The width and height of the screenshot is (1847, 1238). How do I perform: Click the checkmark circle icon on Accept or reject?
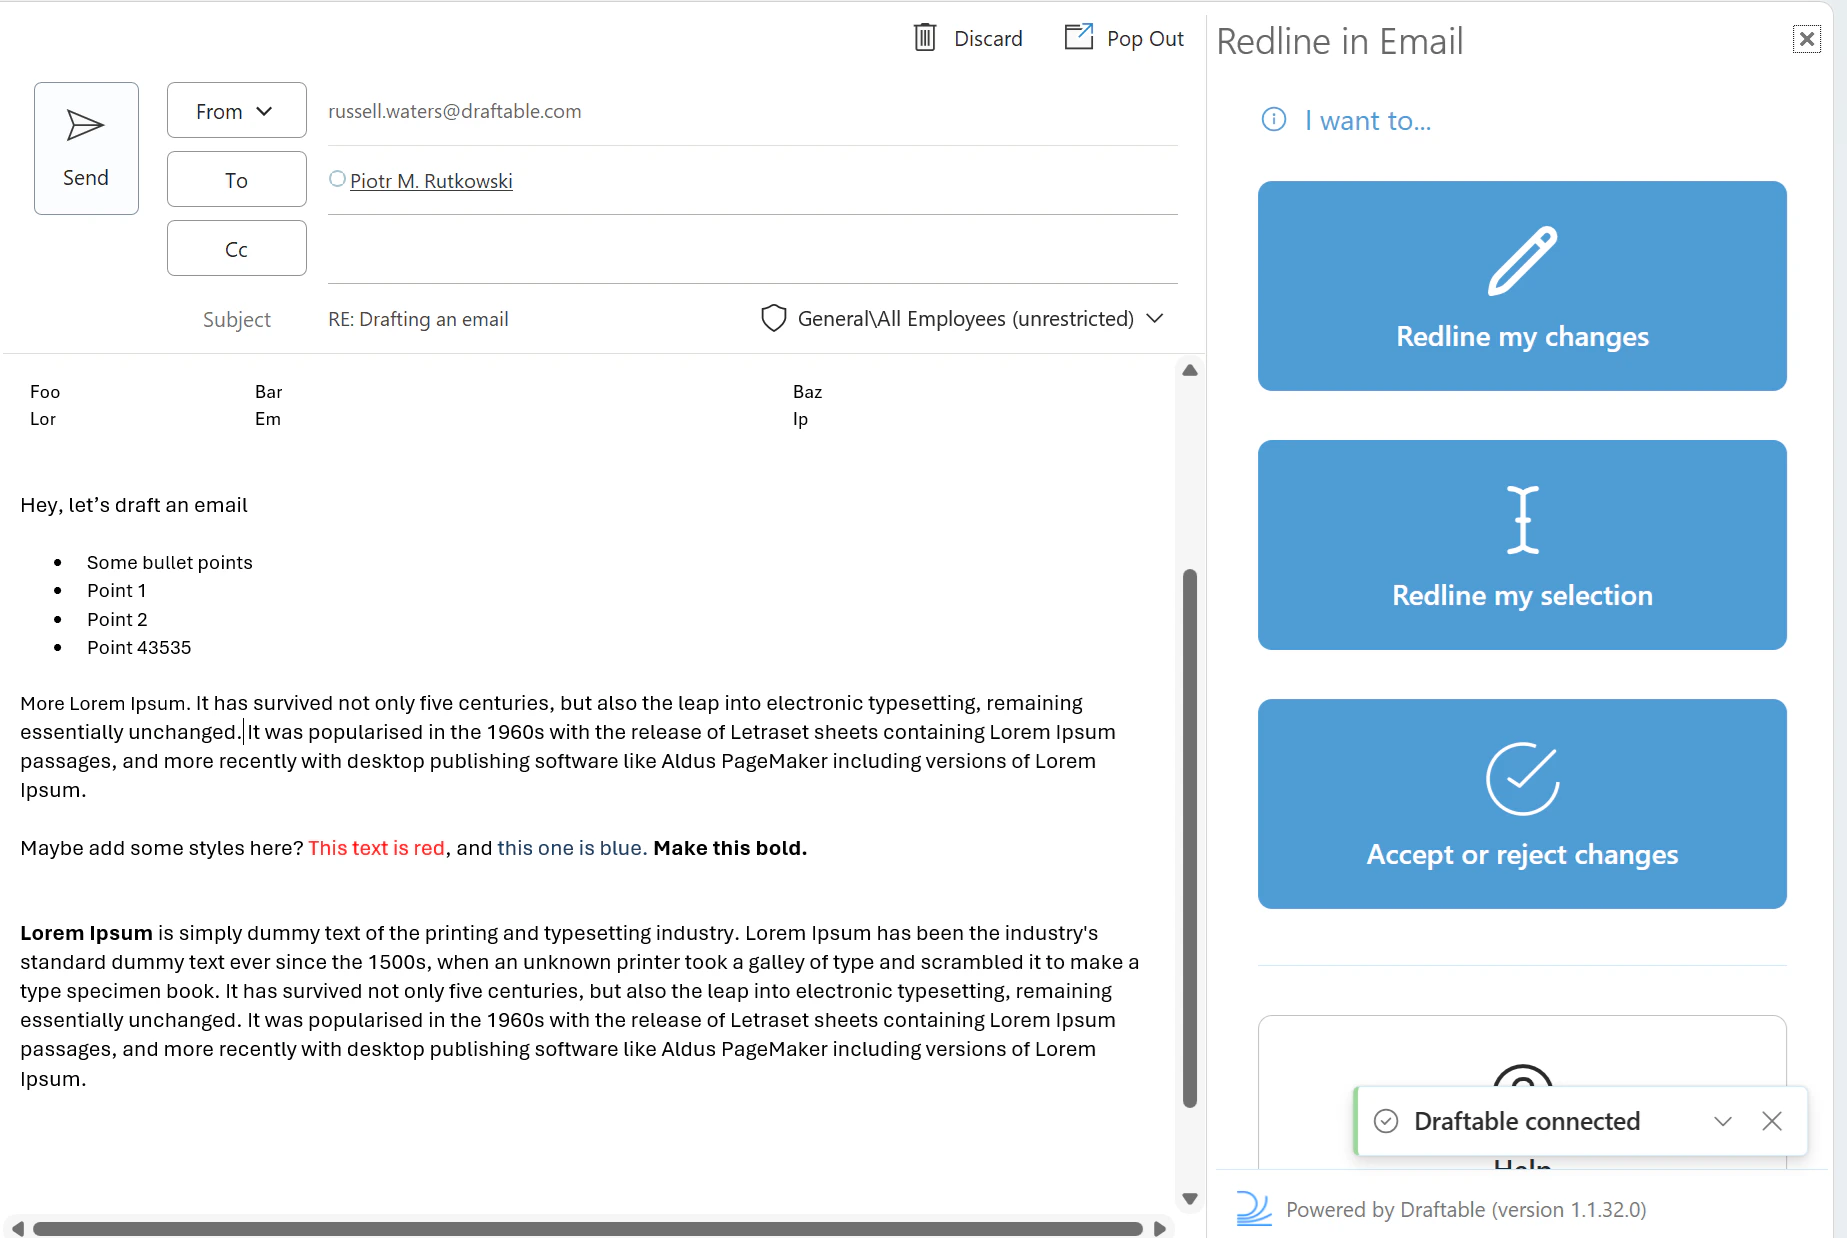click(1522, 778)
